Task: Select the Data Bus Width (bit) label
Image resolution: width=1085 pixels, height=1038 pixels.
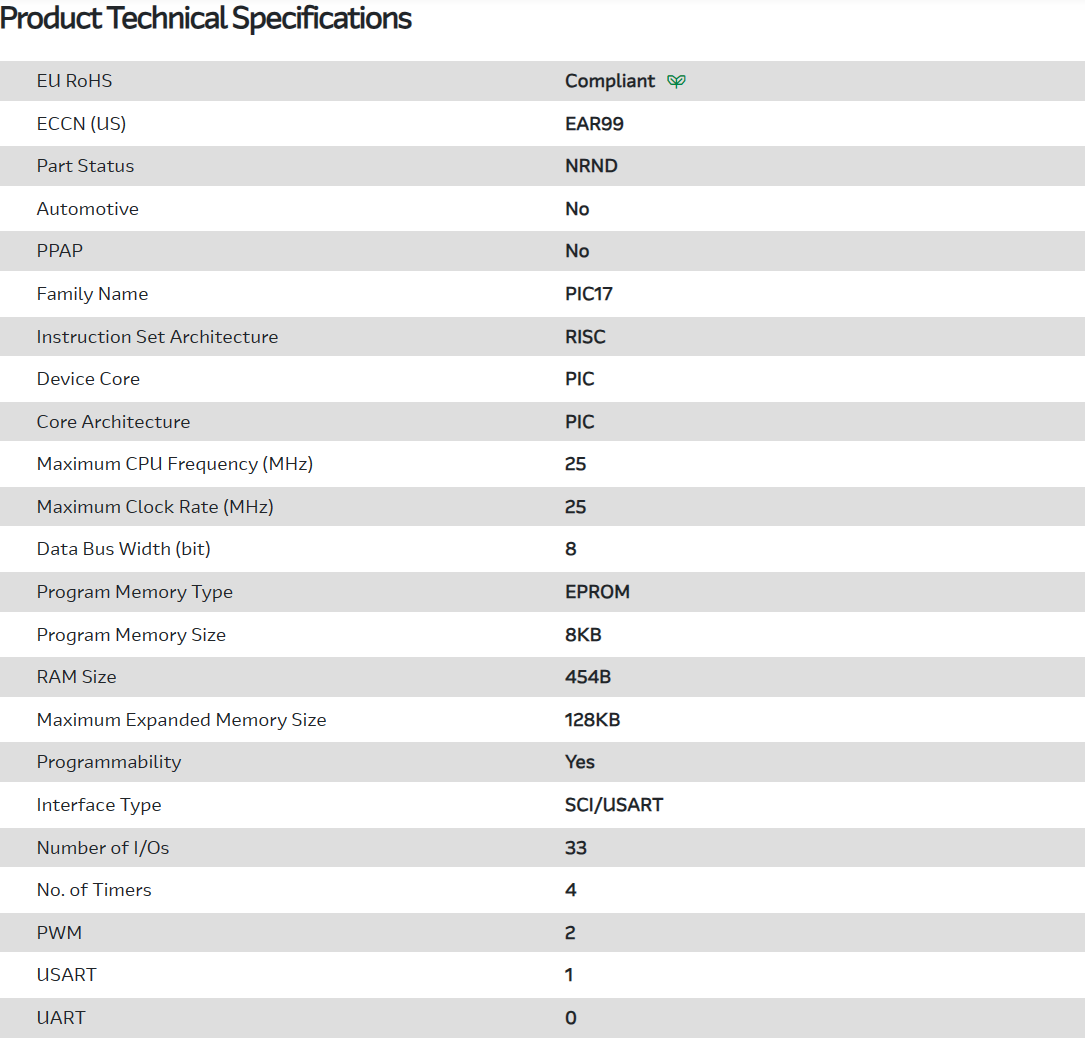Action: pyautogui.click(x=123, y=549)
